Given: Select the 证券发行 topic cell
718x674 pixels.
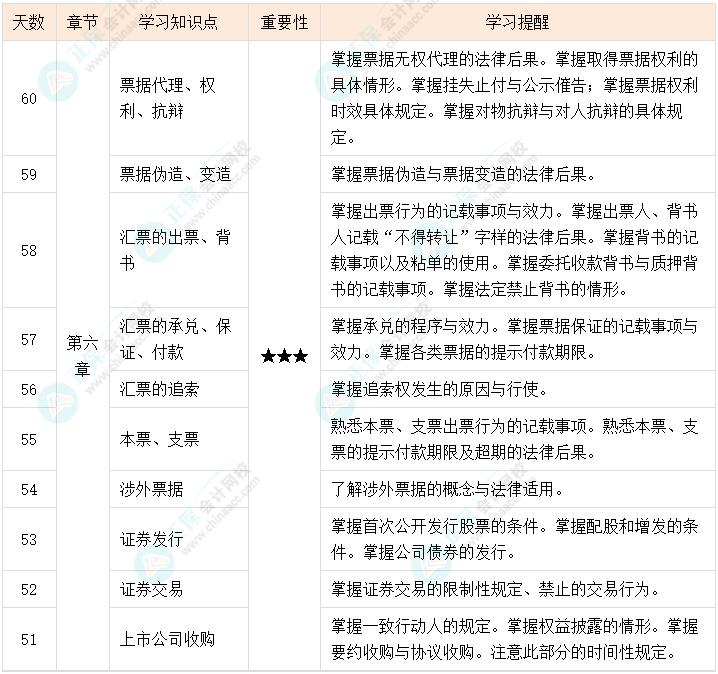Looking at the screenshot, I should click(x=151, y=539).
